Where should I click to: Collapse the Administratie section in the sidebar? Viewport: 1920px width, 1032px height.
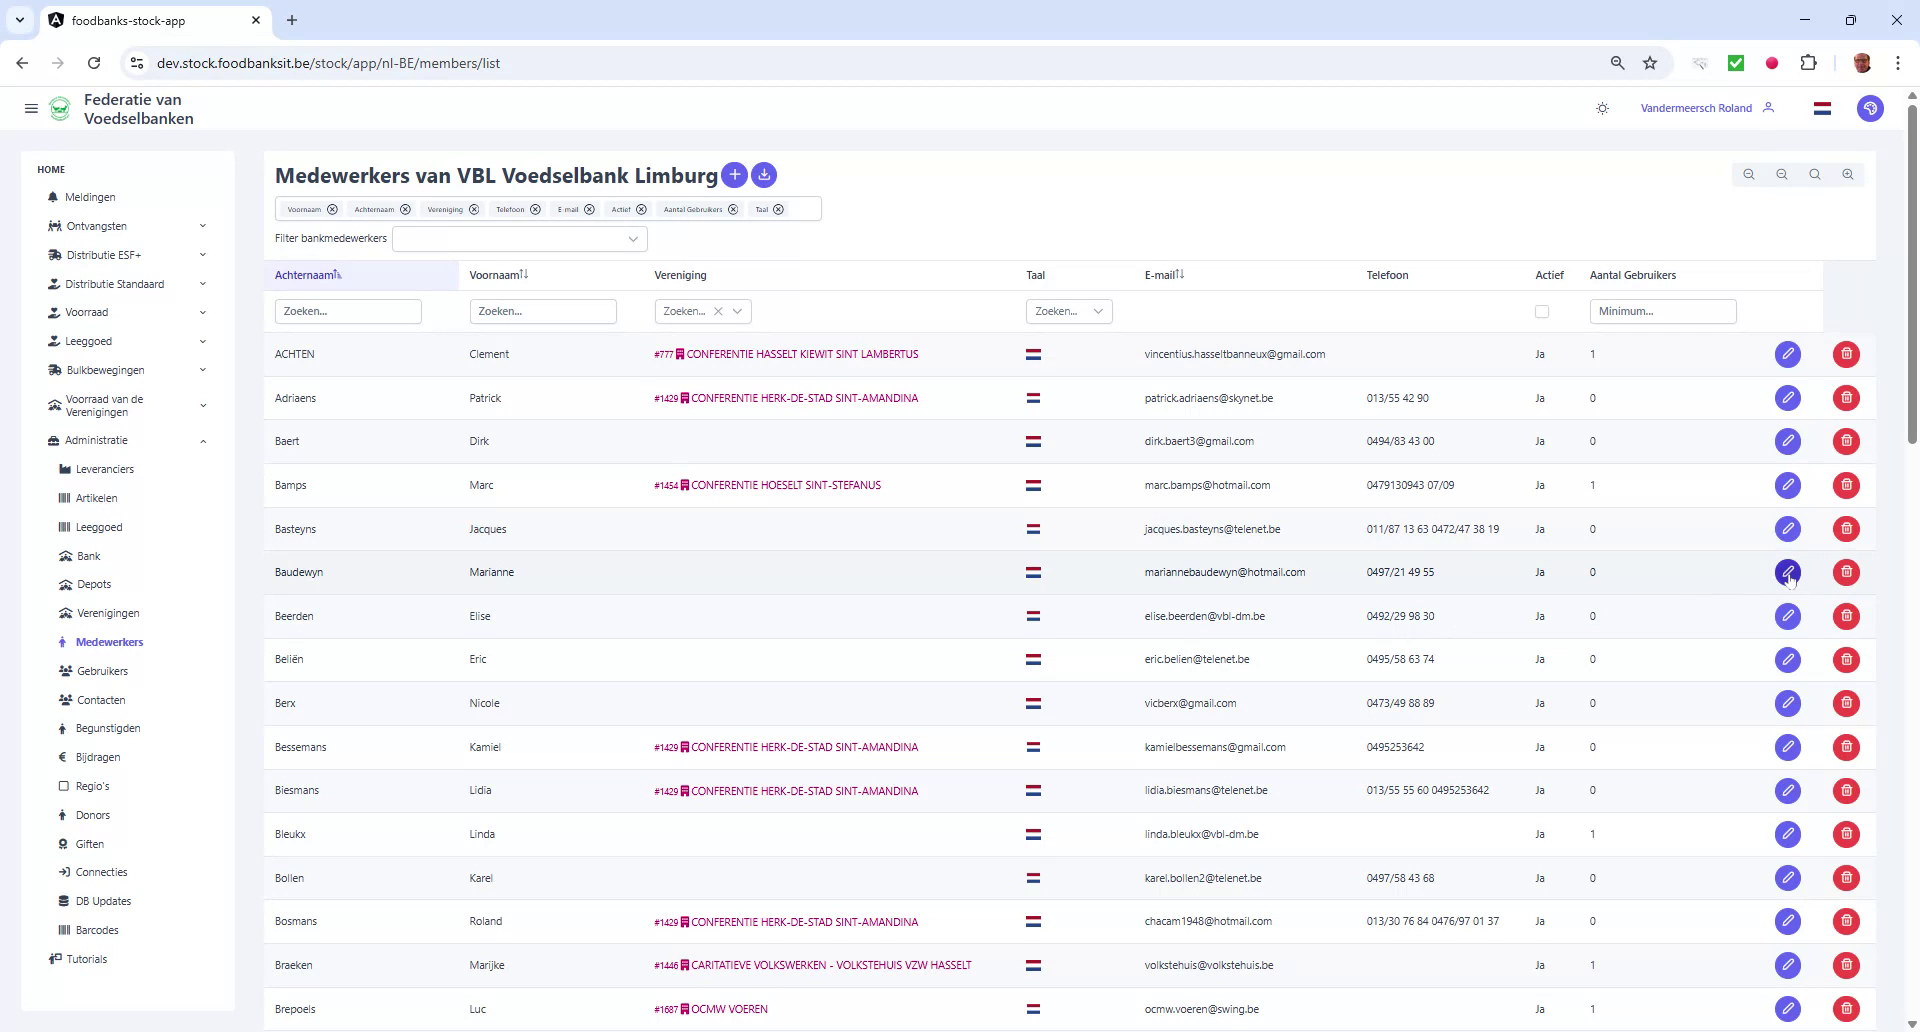[x=203, y=441]
